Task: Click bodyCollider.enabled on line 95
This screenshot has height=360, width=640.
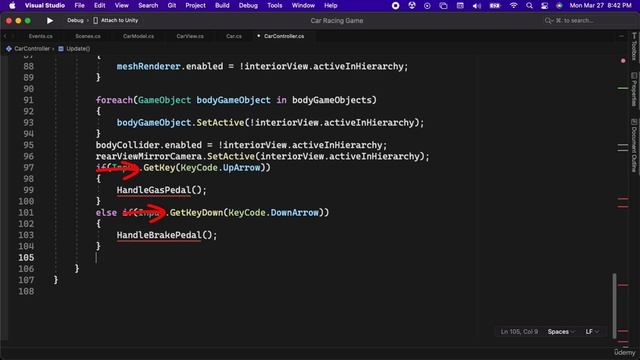Action: (x=149, y=145)
